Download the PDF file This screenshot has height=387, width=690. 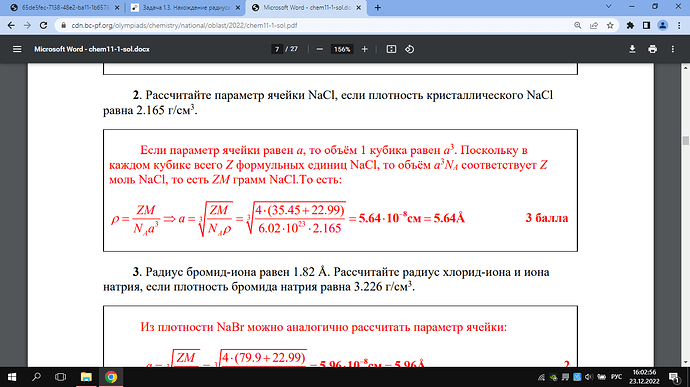point(632,49)
